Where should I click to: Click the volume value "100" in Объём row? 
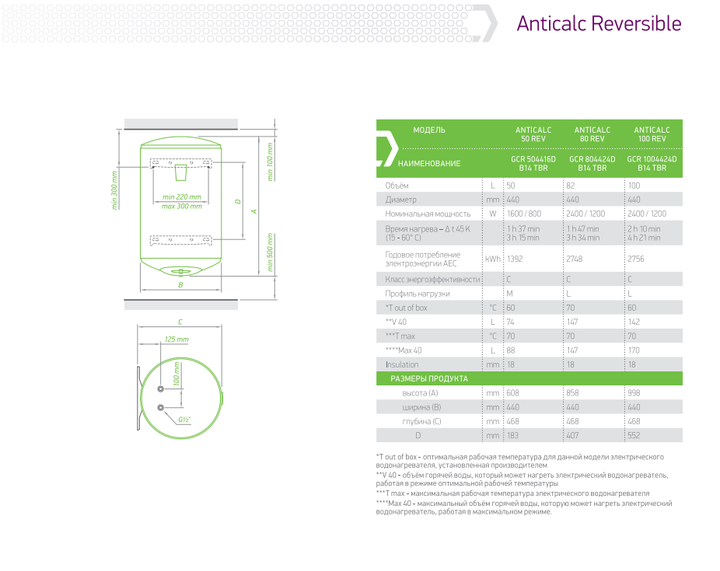(x=634, y=185)
